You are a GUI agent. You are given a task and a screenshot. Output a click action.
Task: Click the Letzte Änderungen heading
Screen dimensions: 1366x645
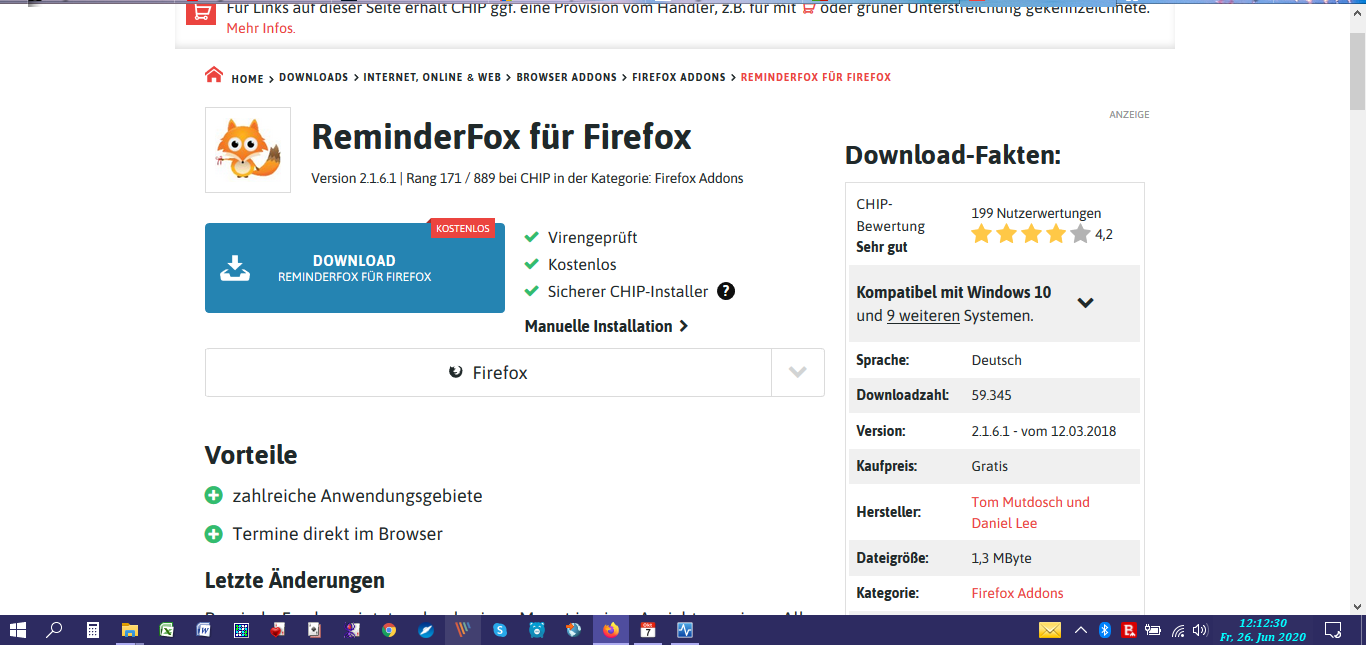coord(295,580)
